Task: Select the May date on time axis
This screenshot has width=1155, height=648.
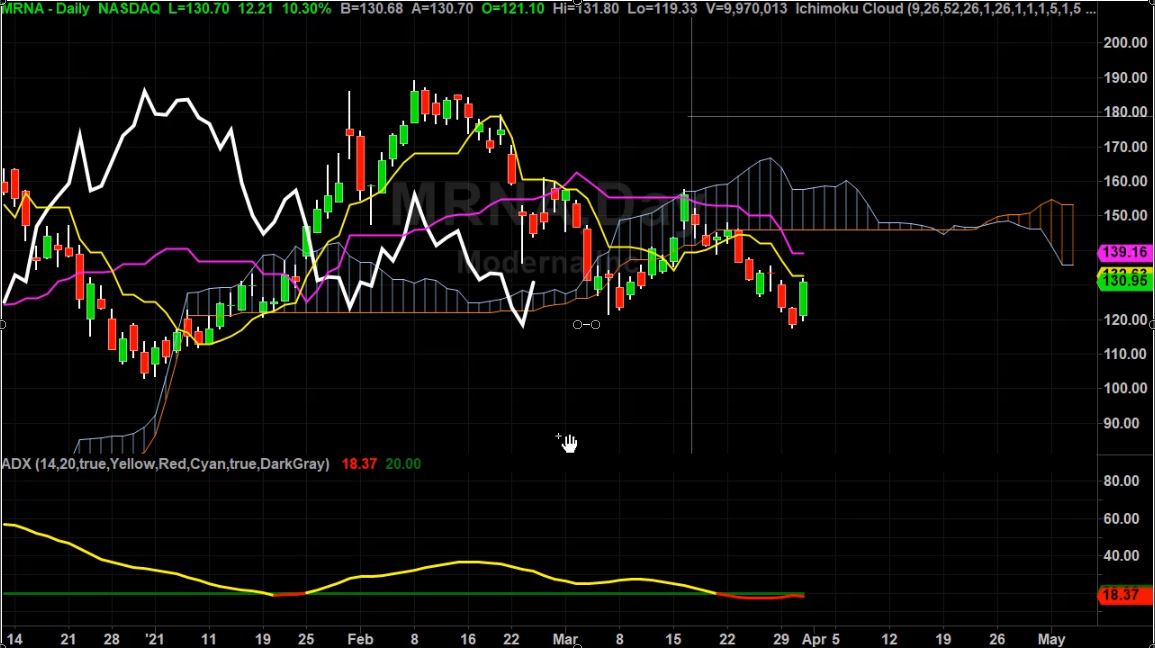Action: pyautogui.click(x=1050, y=638)
